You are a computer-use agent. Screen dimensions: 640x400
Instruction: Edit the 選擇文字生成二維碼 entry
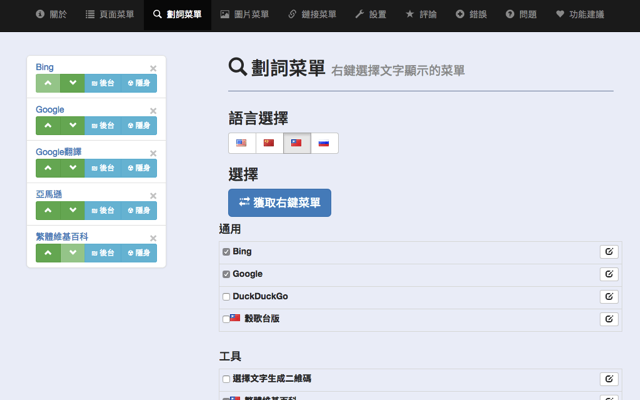coord(609,379)
